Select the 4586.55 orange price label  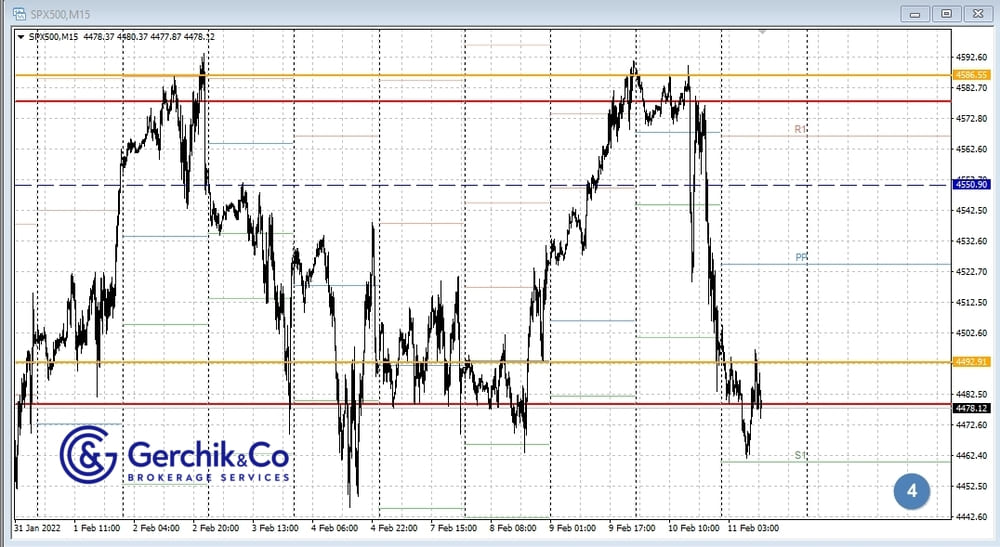[x=971, y=75]
